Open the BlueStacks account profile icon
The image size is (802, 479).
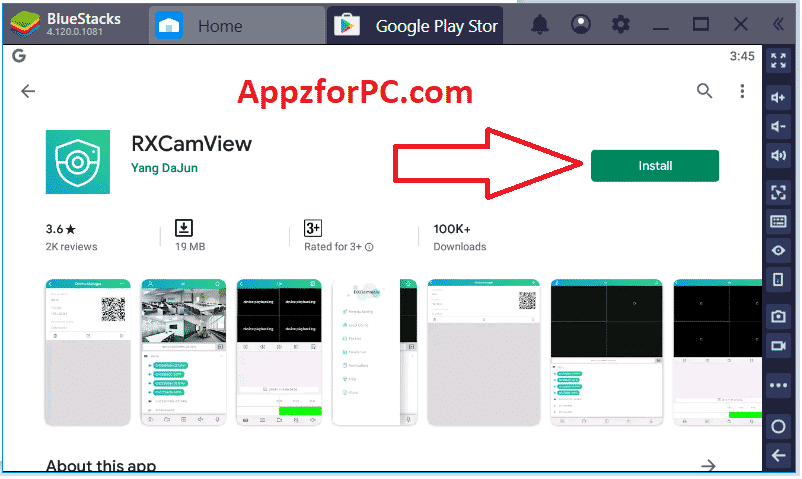click(x=581, y=24)
